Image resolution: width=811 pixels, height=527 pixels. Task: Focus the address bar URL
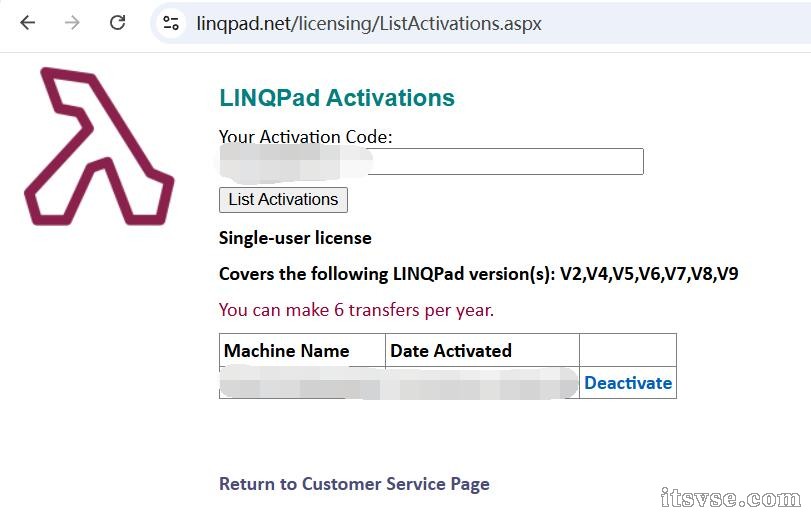click(368, 23)
